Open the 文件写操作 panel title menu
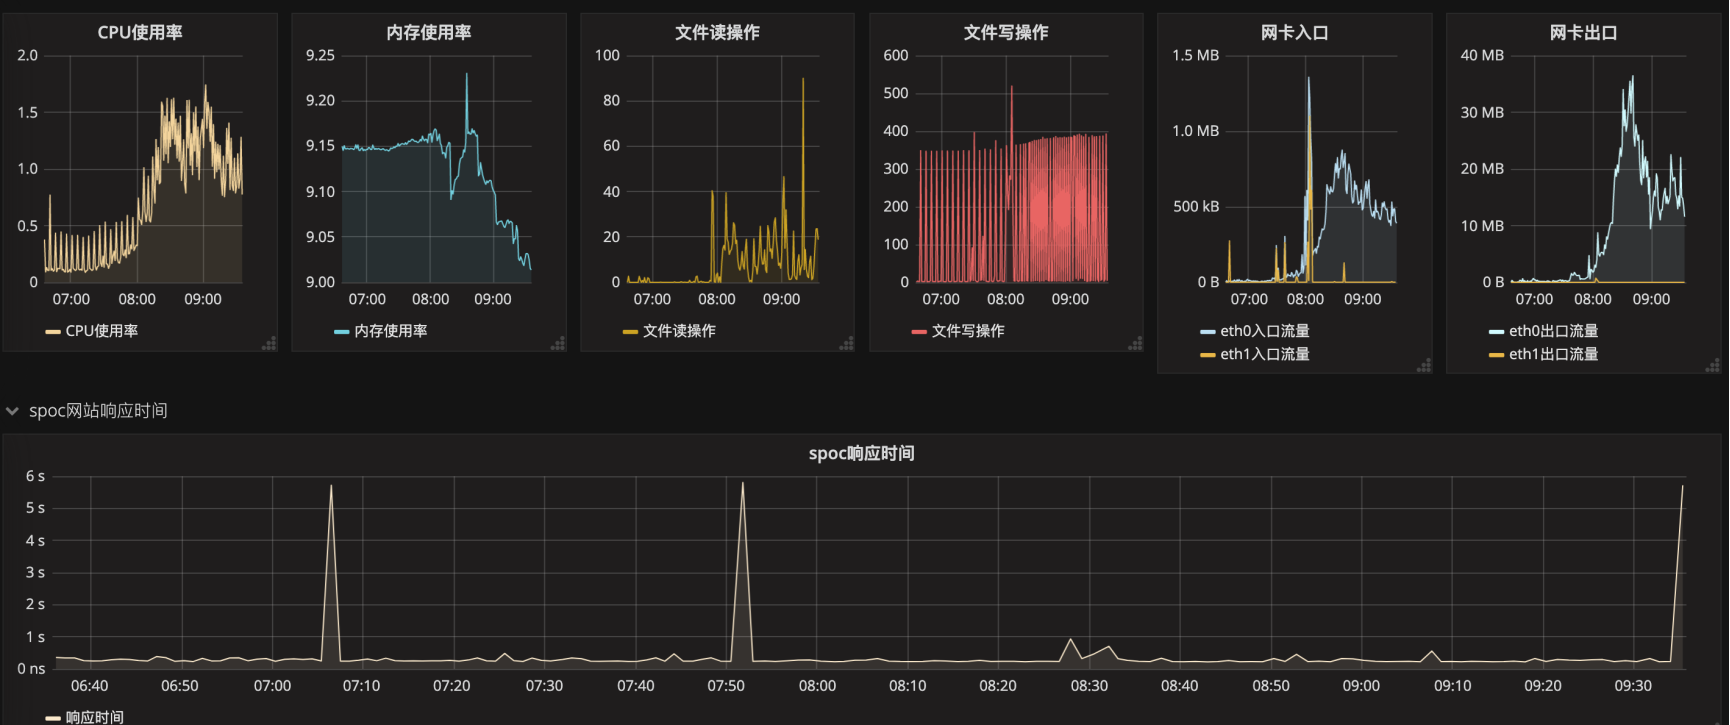The width and height of the screenshot is (1730, 725). [x=1006, y=32]
